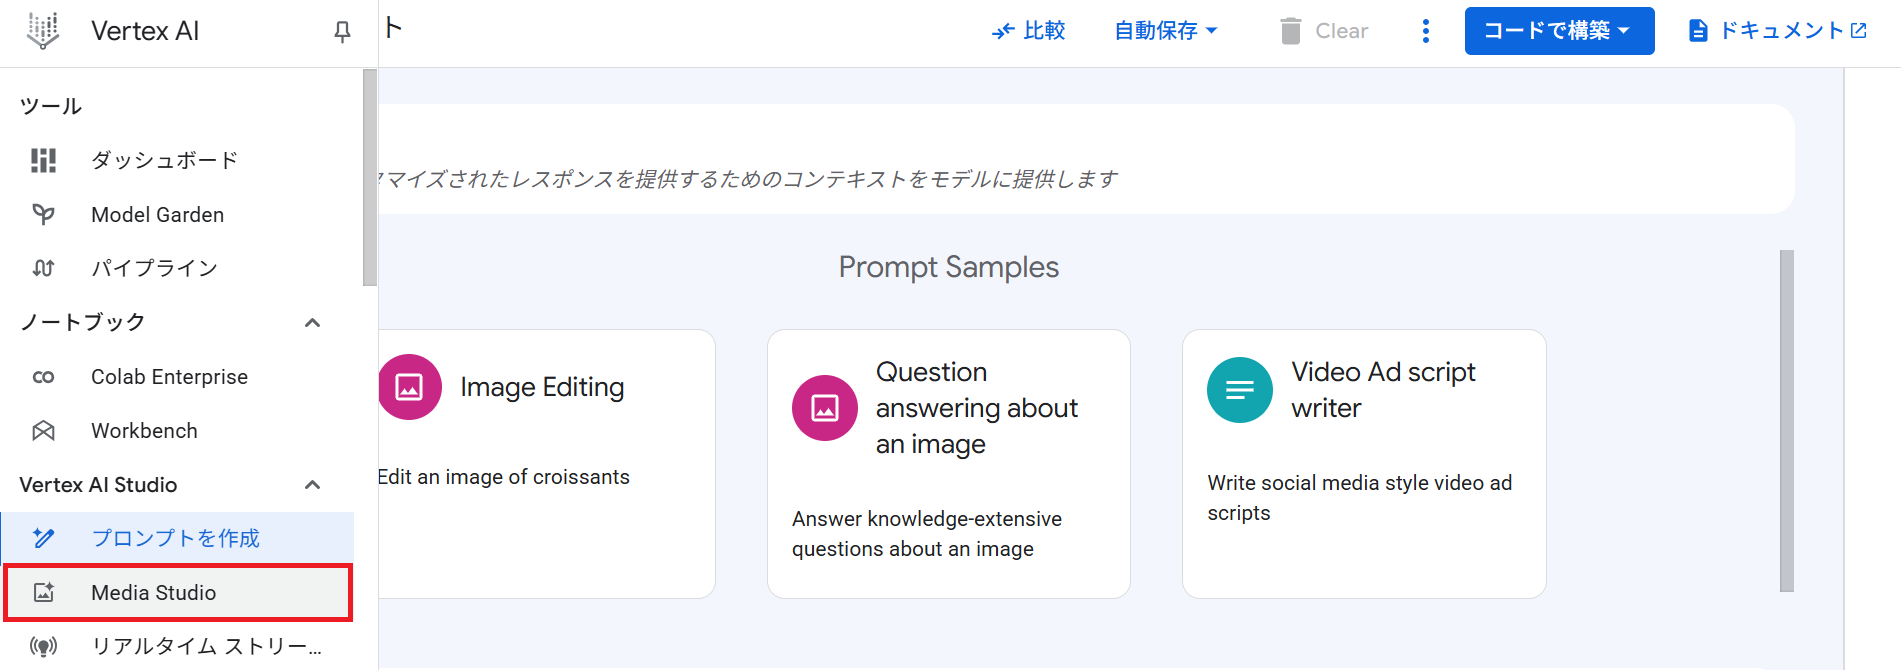
Task: Click the prompt creation pencil icon
Action: (x=43, y=538)
